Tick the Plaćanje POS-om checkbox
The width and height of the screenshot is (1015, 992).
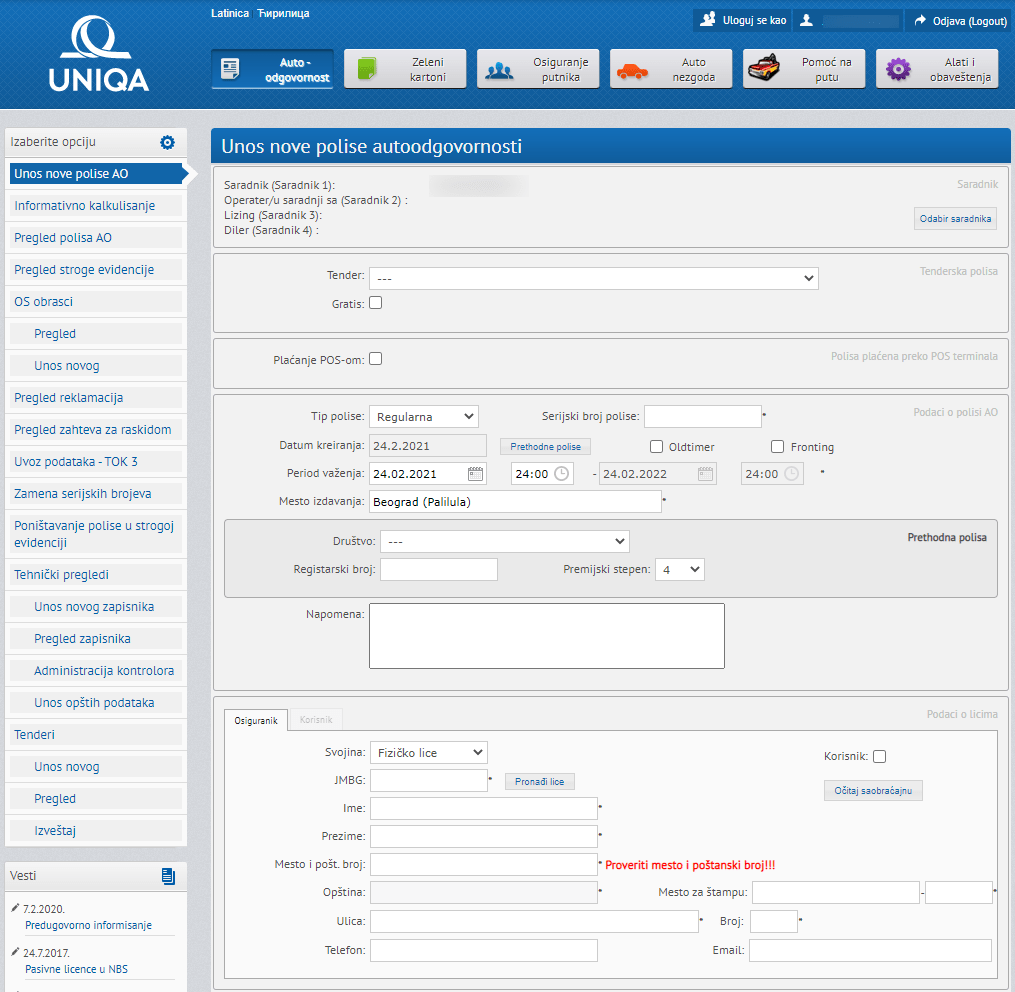pyautogui.click(x=376, y=359)
